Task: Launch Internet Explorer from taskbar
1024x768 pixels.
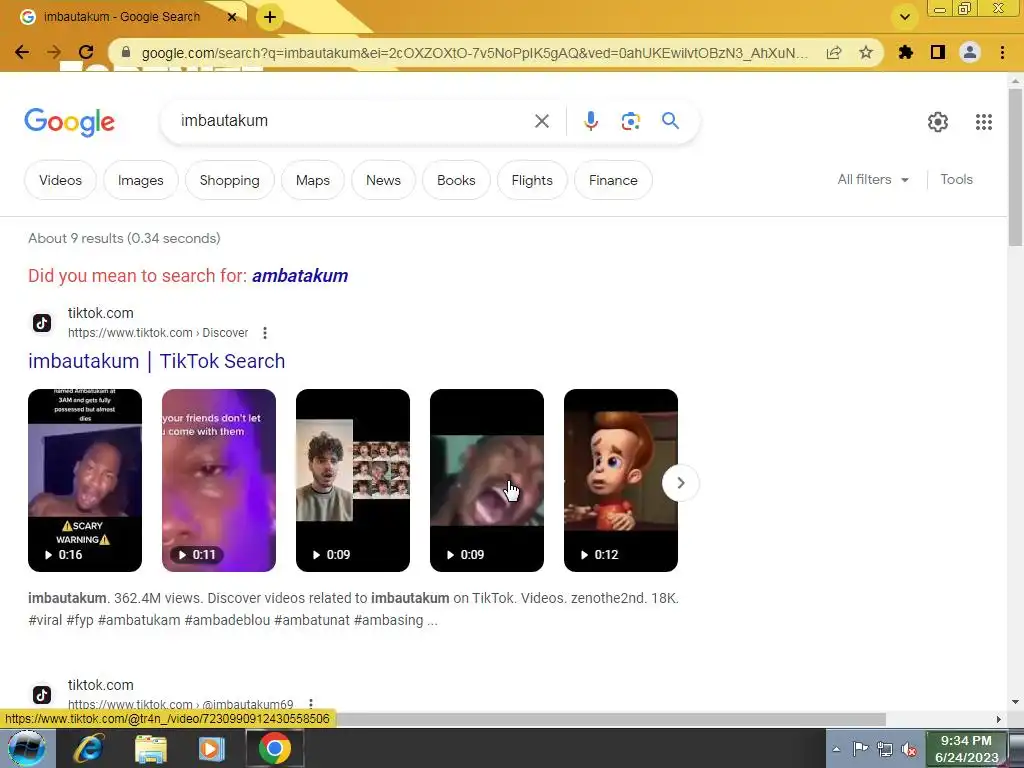Action: pyautogui.click(x=88, y=749)
